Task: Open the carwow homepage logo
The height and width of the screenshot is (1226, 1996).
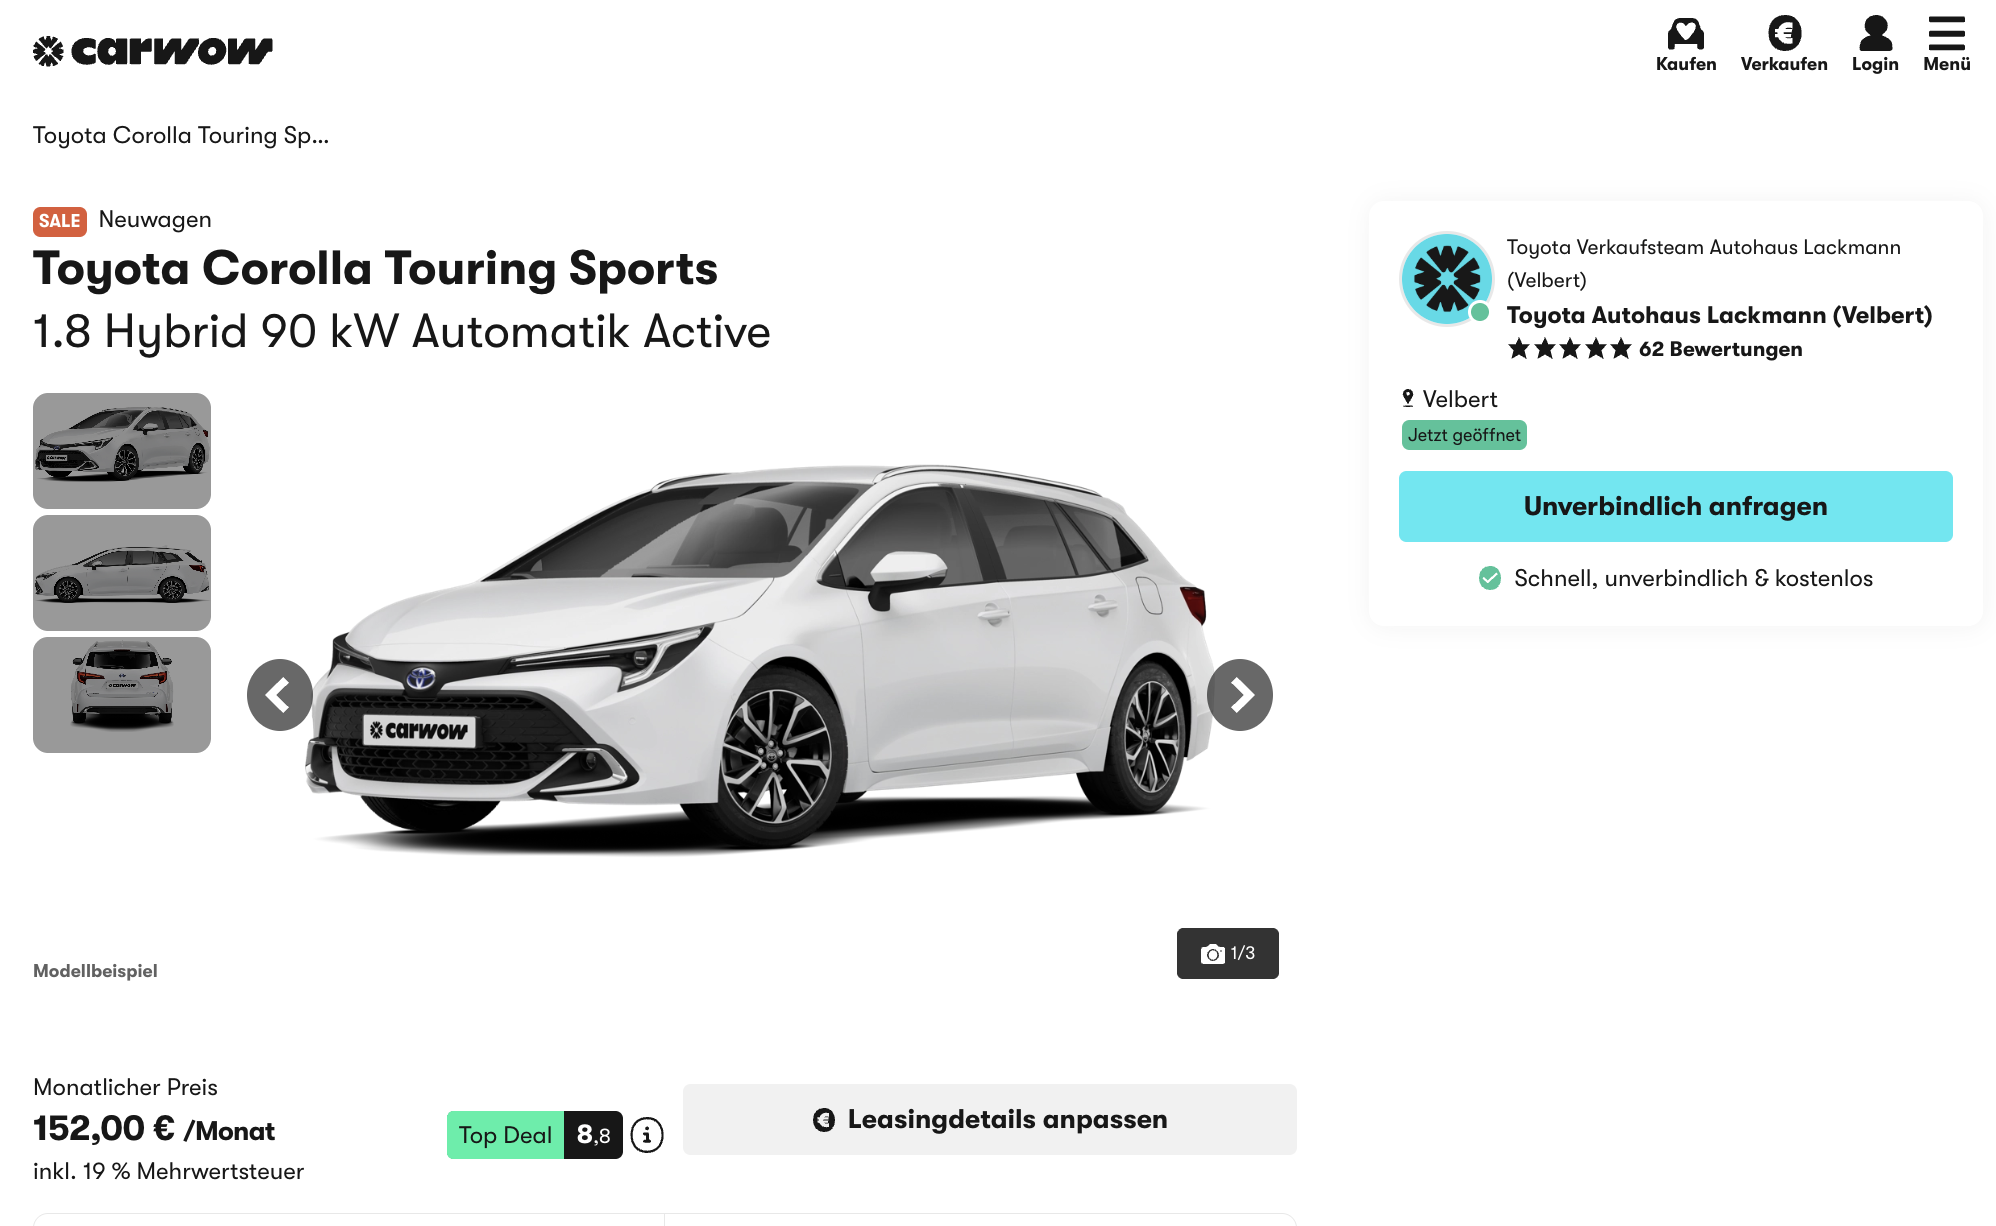Action: tap(152, 50)
